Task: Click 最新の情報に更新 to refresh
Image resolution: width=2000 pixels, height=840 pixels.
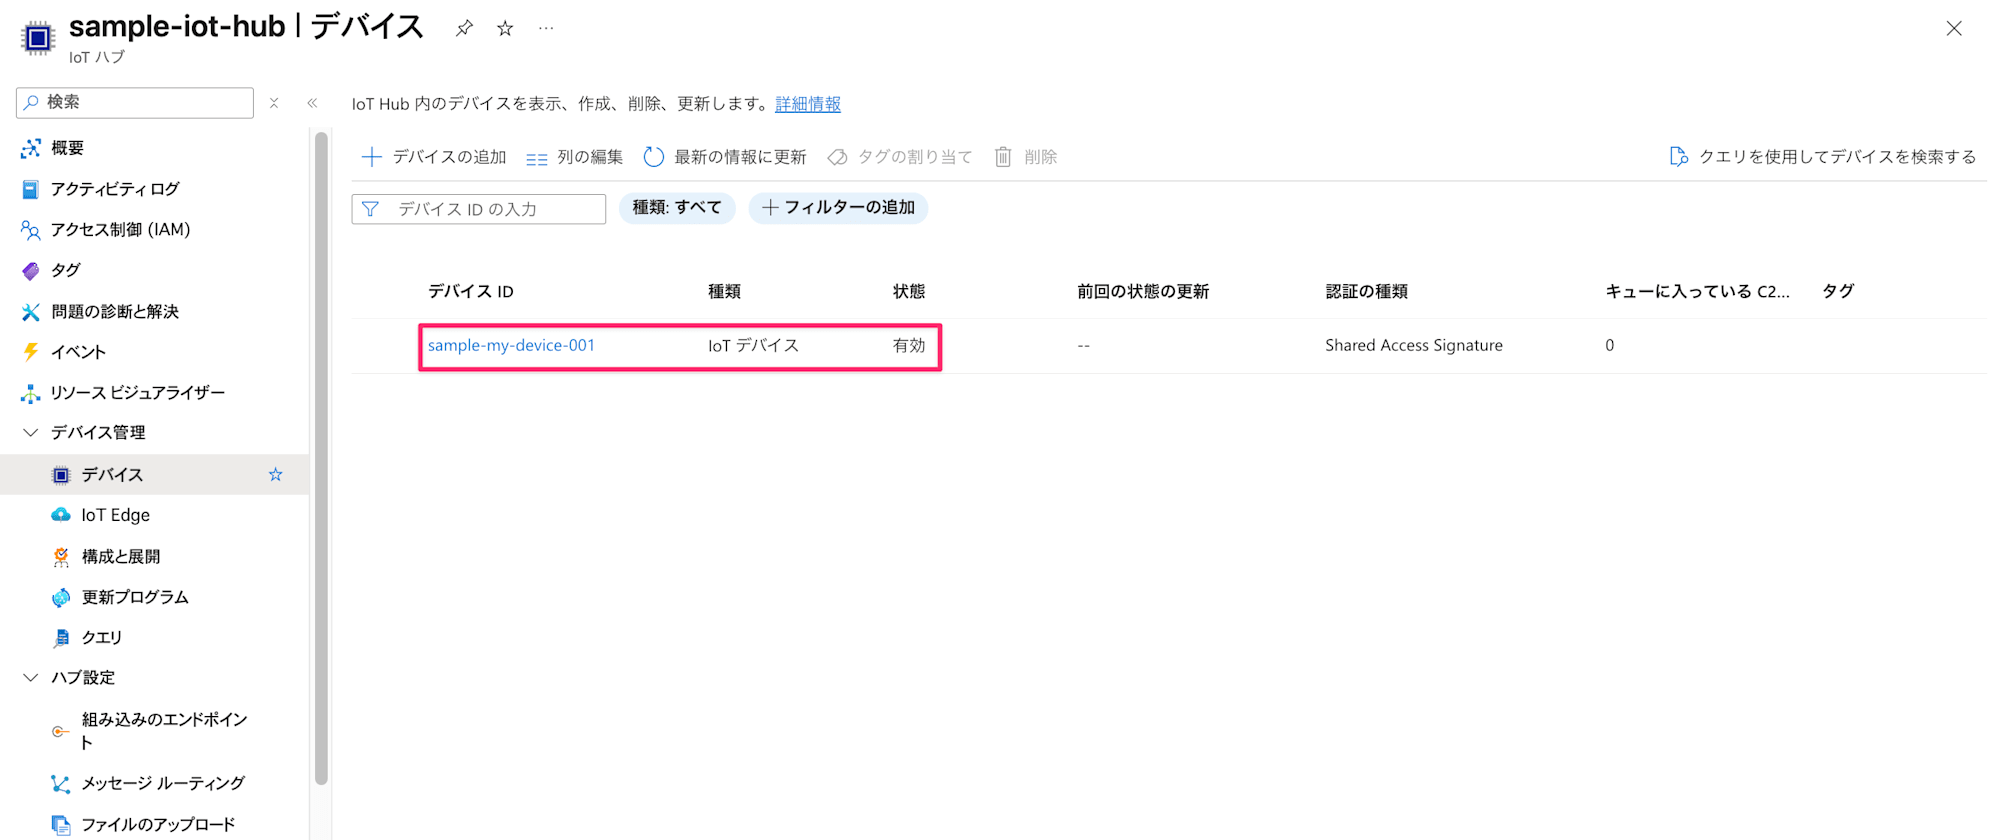Action: (725, 157)
